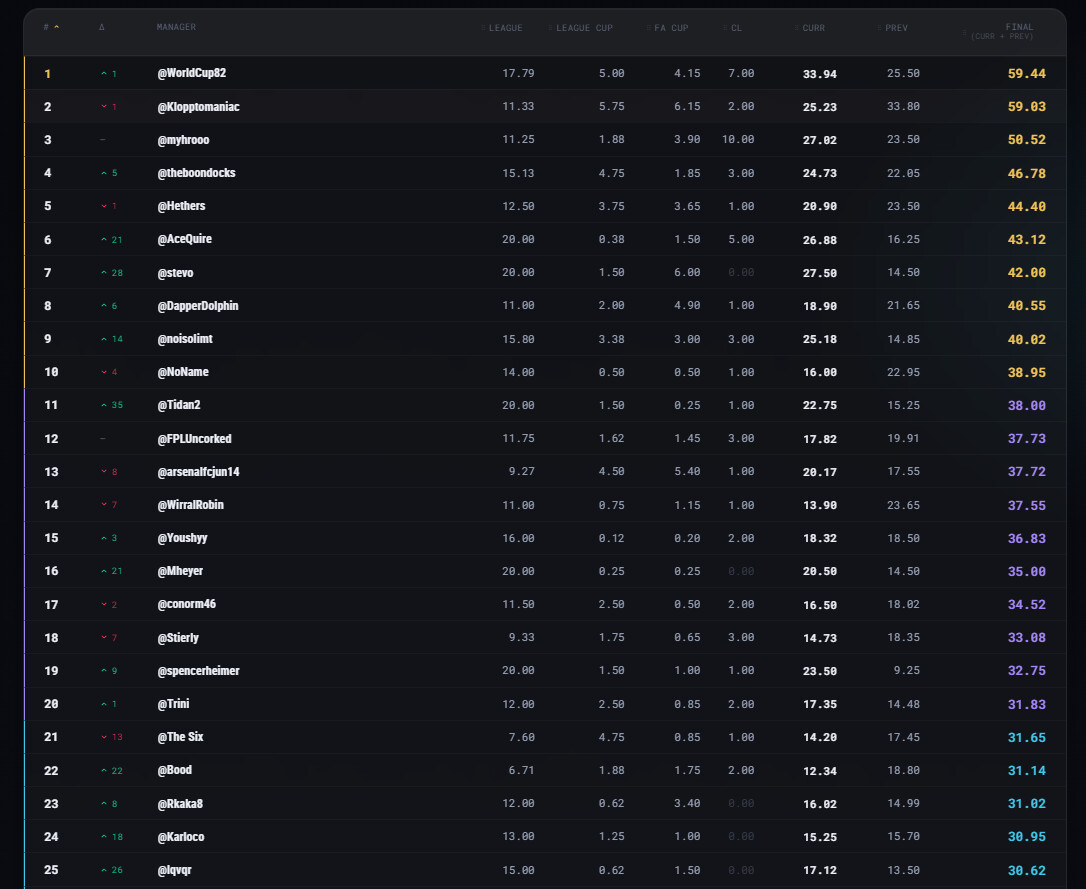The image size is (1086, 889).
Task: Click red down arrow on @The Six row
Action: pyautogui.click(x=104, y=737)
